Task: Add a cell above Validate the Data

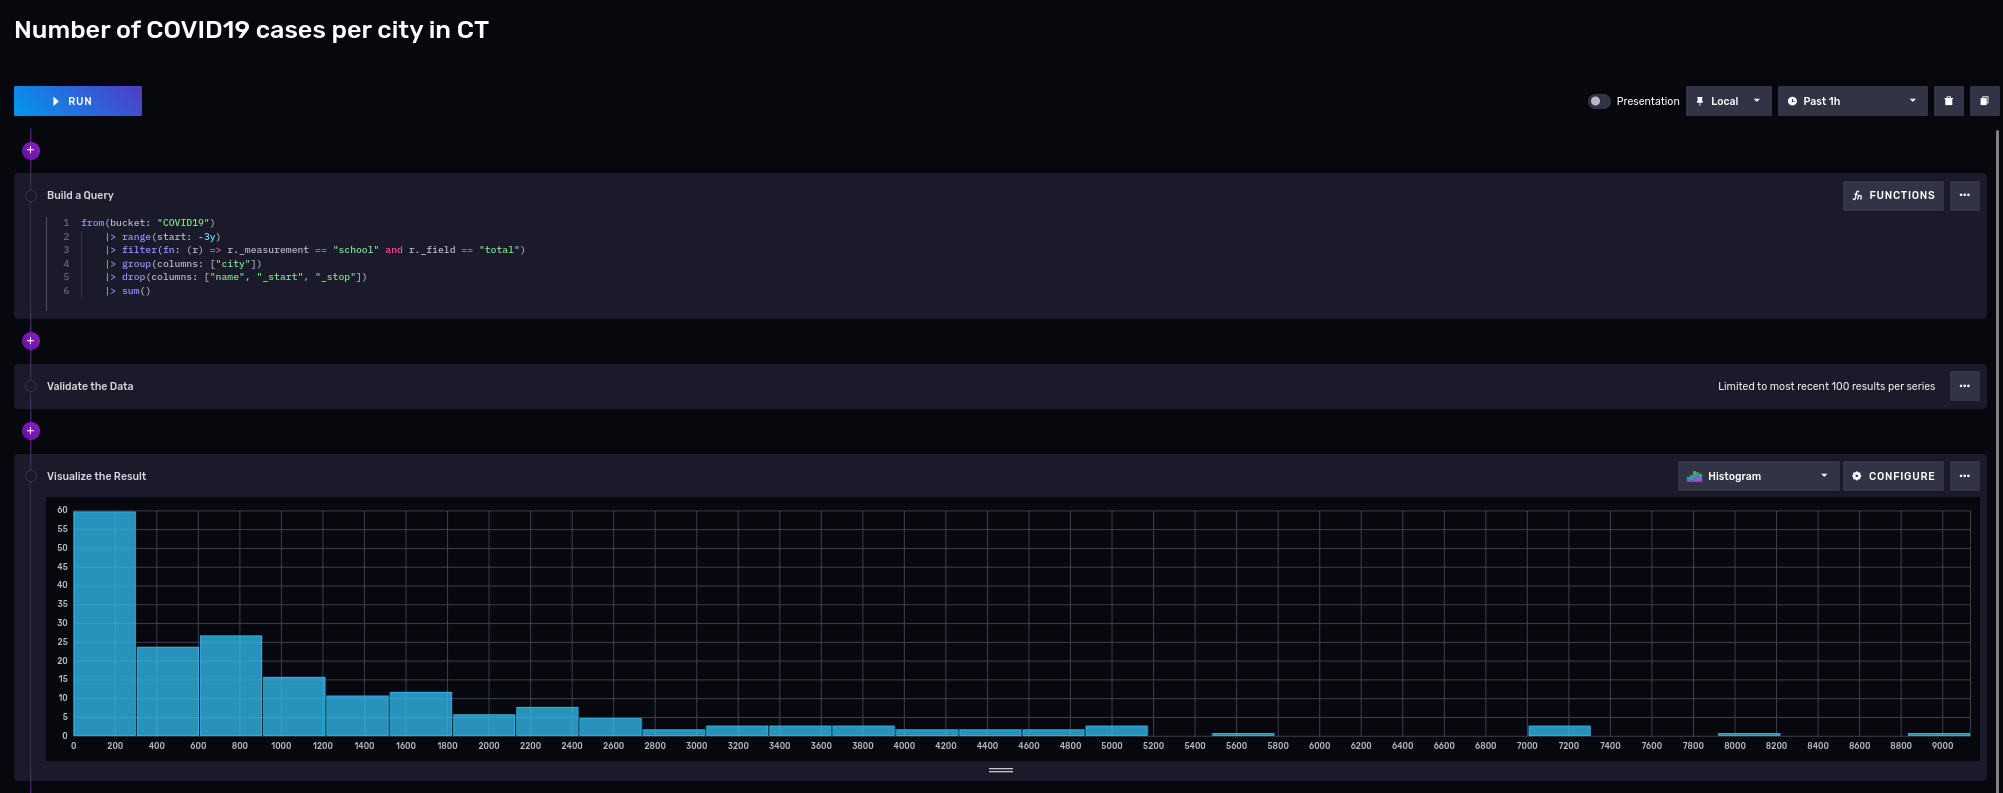Action: (x=31, y=341)
